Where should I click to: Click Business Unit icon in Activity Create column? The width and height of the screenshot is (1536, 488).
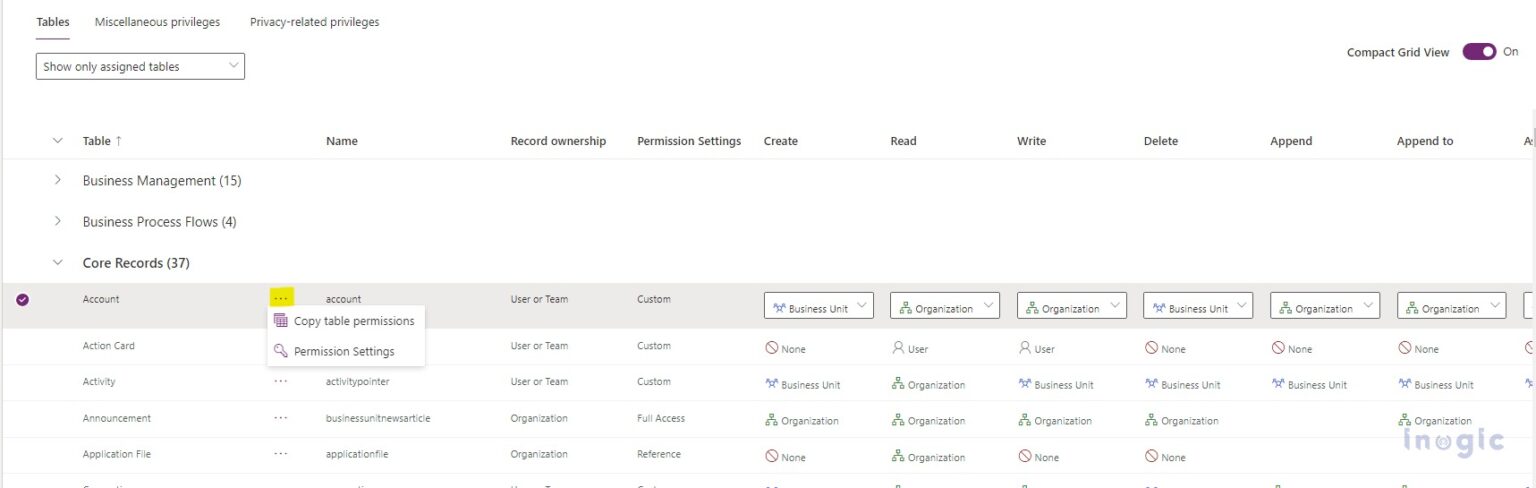tap(771, 384)
